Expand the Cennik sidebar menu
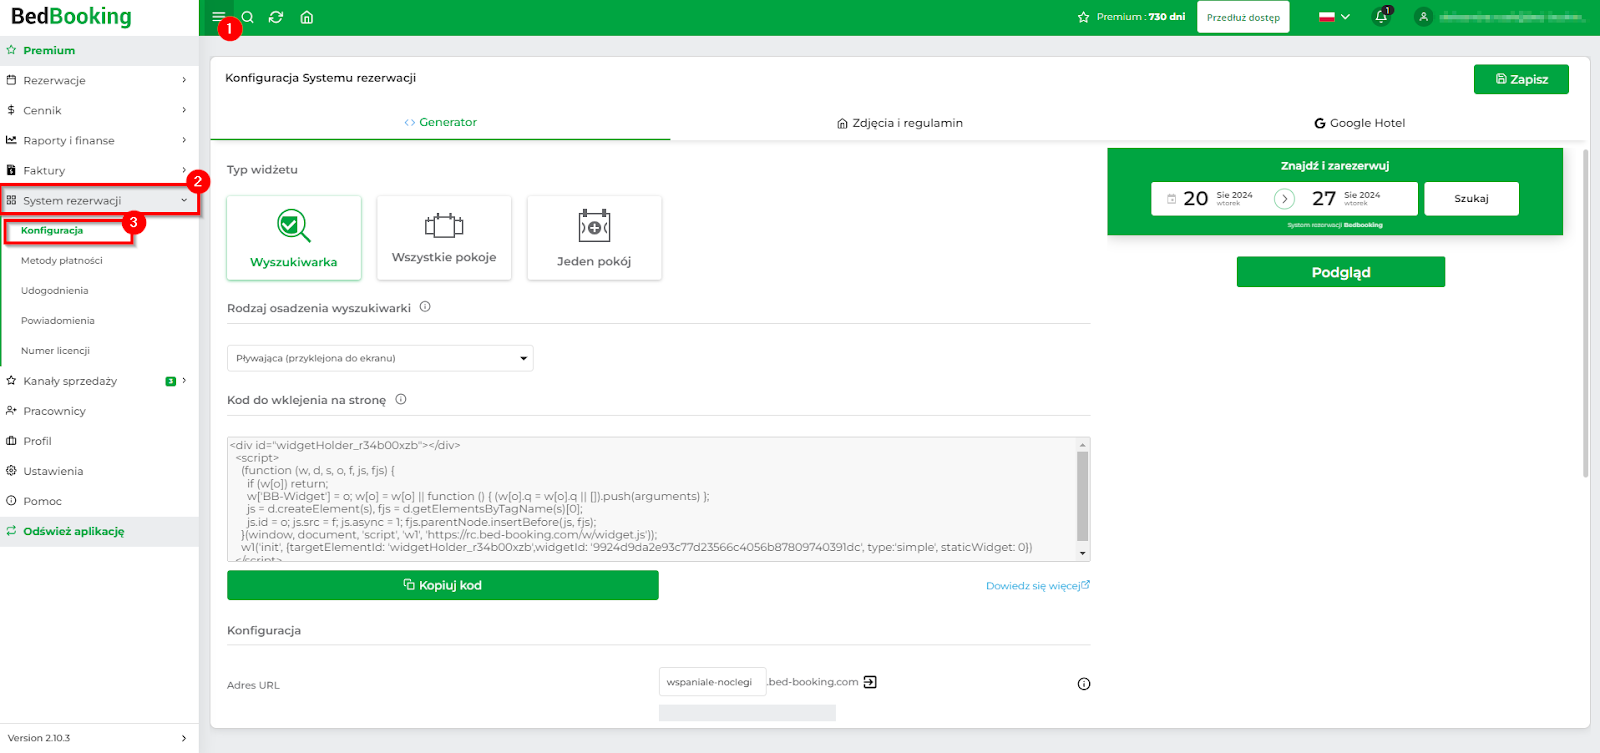The image size is (1600, 753). tap(99, 110)
